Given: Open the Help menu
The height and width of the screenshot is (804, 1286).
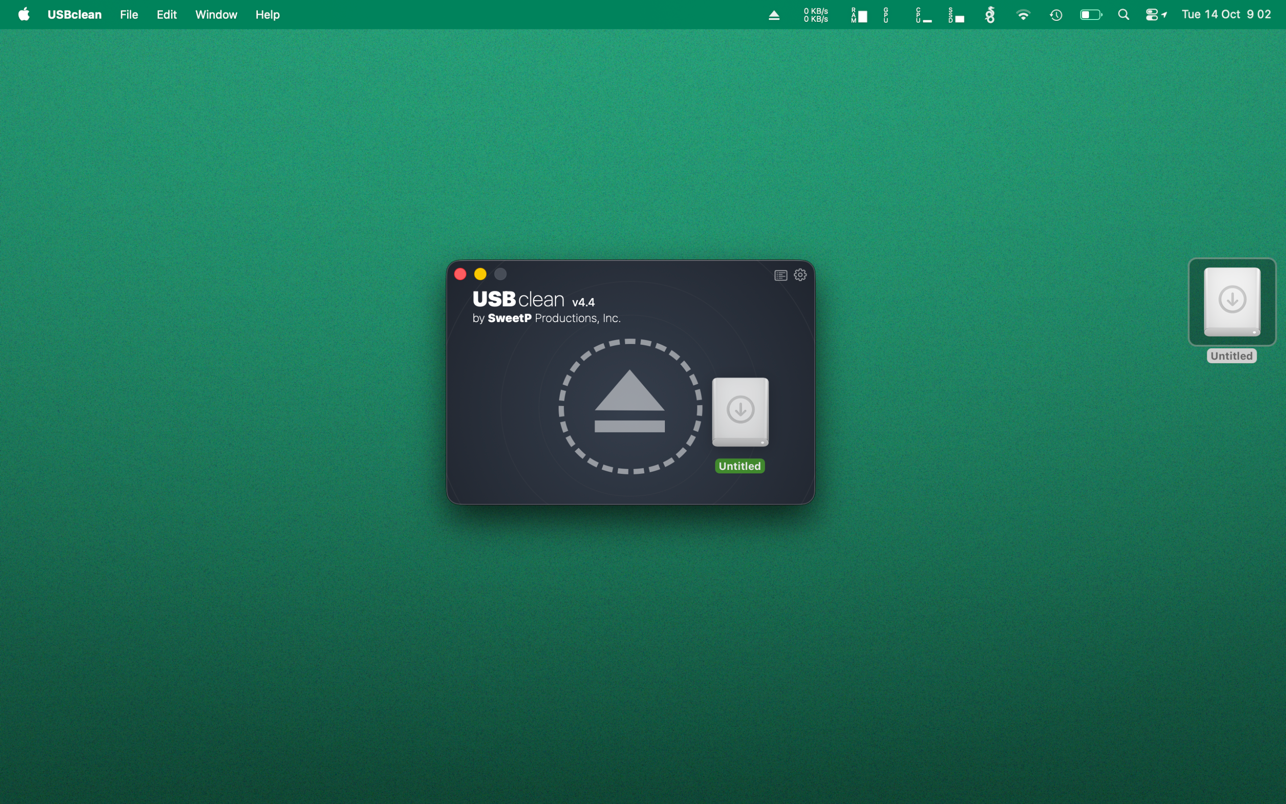Looking at the screenshot, I should 267,15.
